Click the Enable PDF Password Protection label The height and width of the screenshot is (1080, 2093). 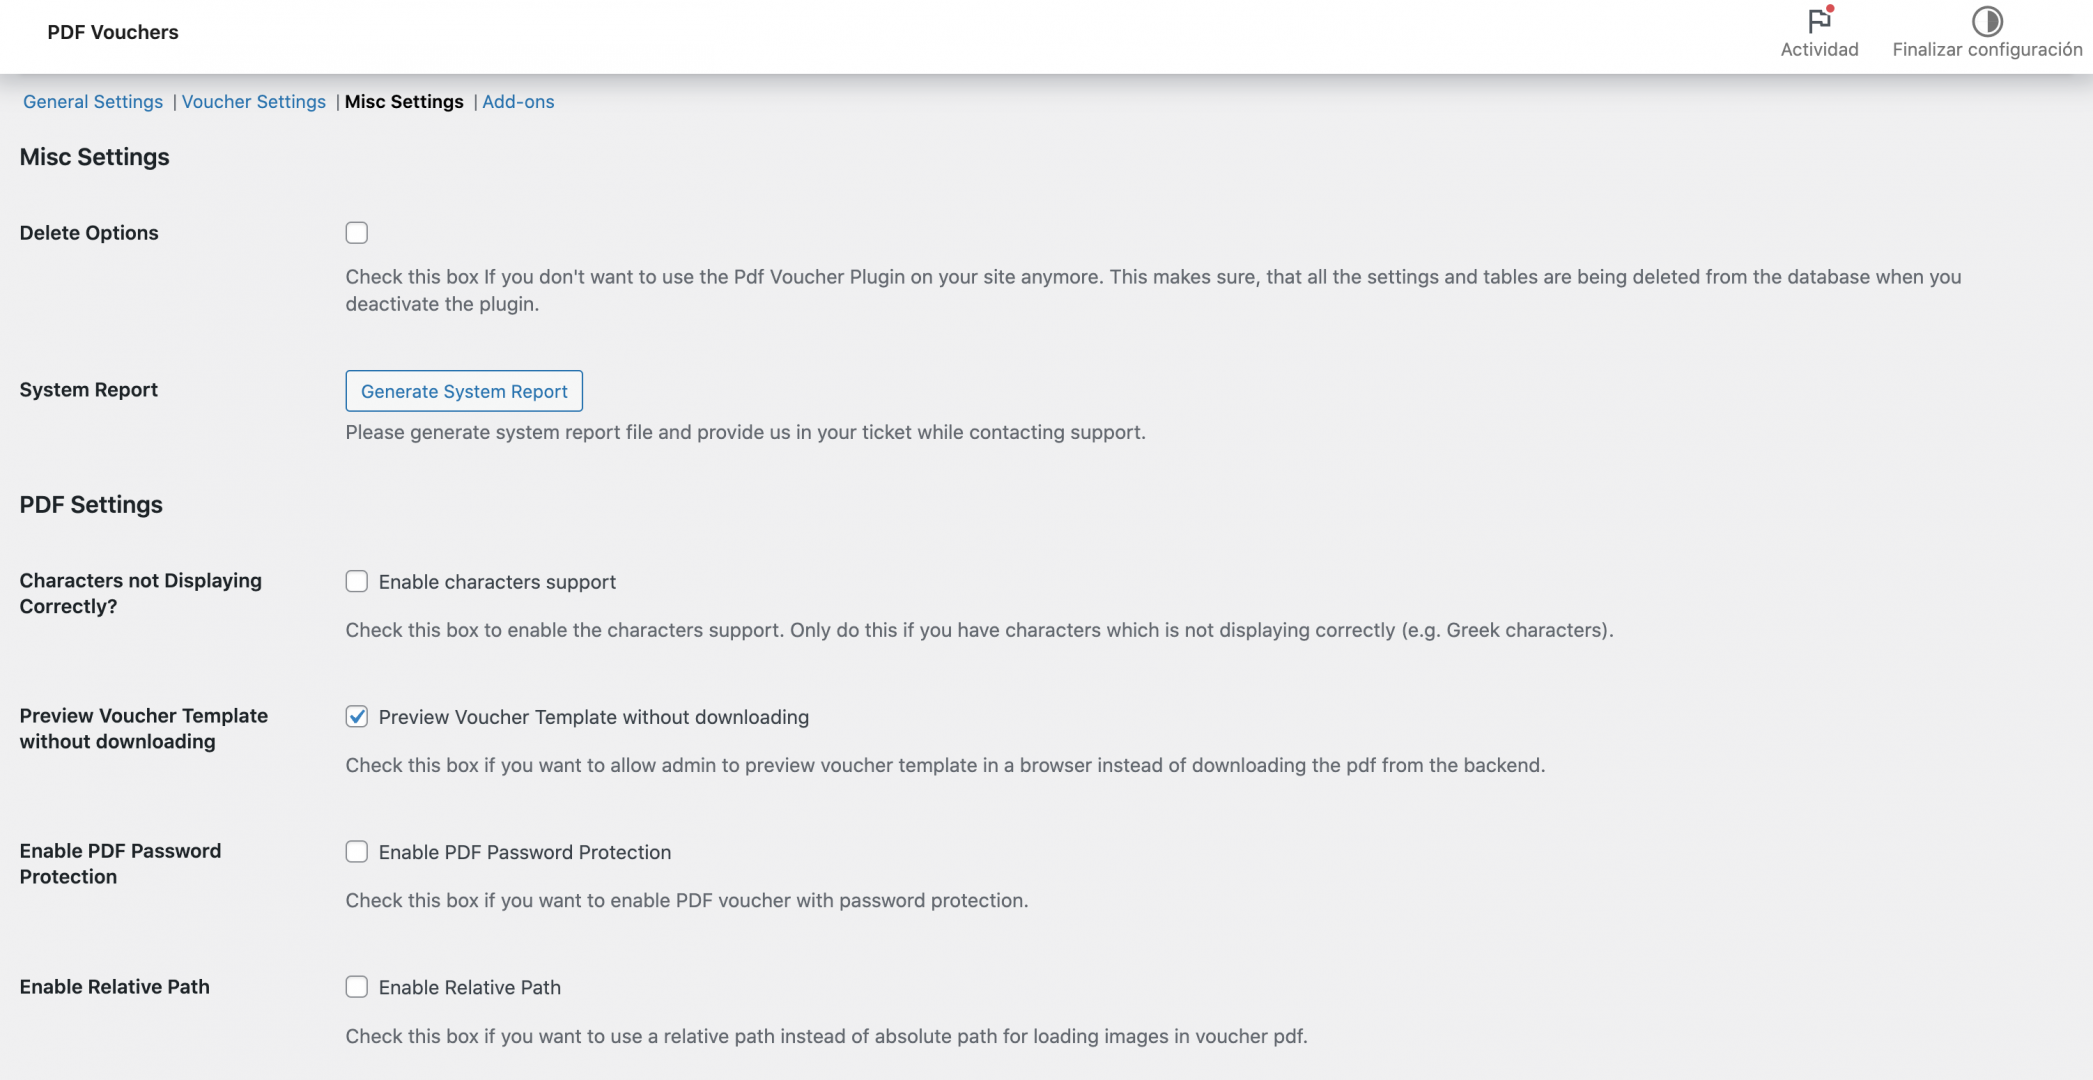tap(525, 852)
